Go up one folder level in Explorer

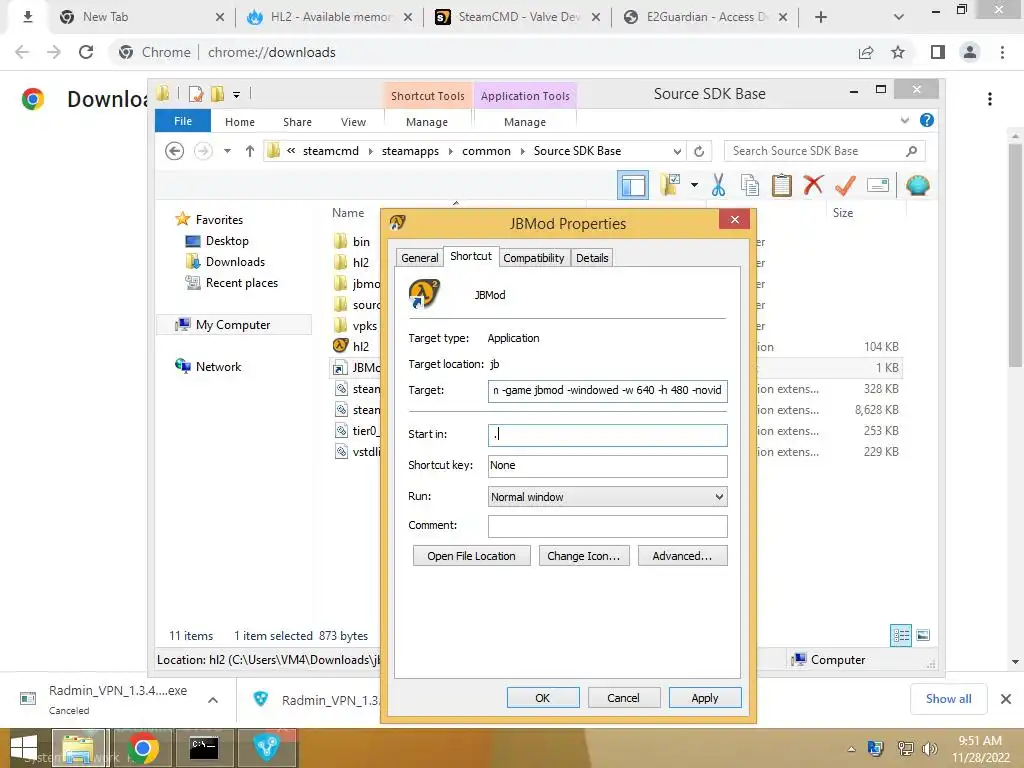249,151
